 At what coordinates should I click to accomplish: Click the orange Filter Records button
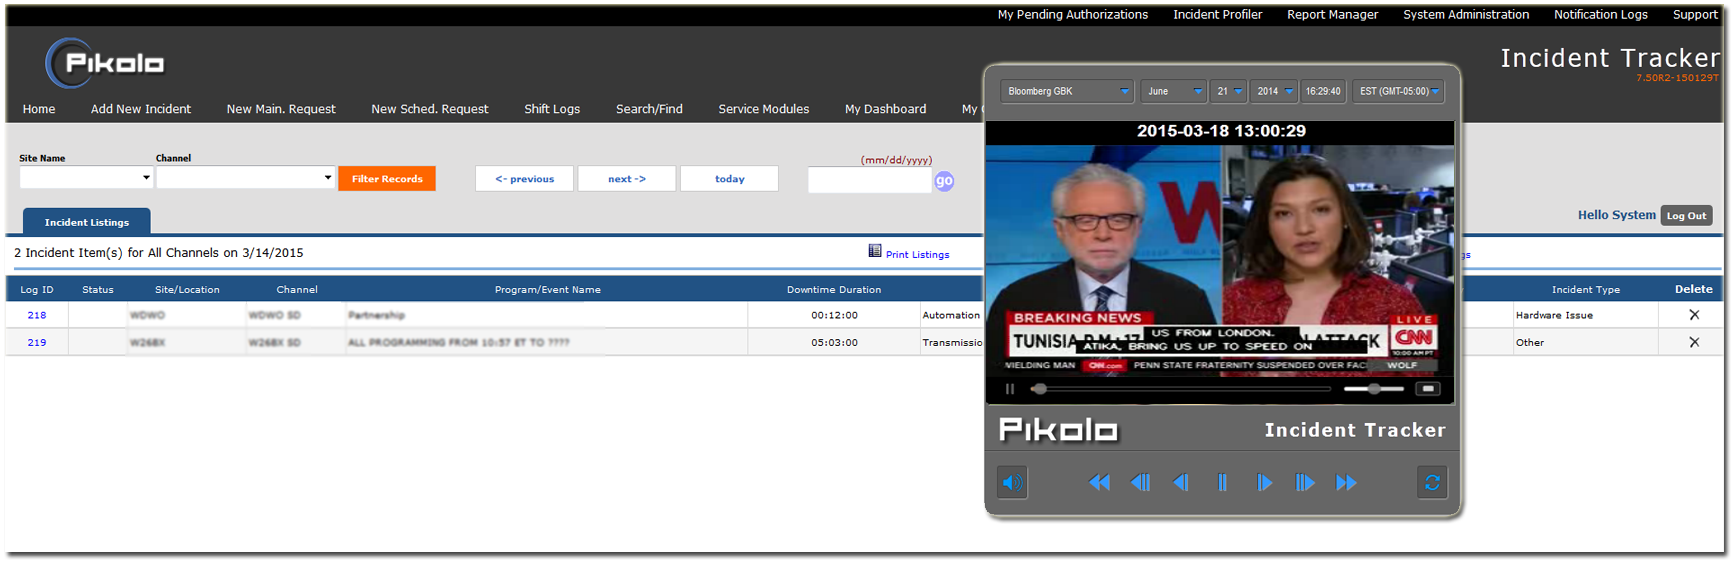[387, 179]
